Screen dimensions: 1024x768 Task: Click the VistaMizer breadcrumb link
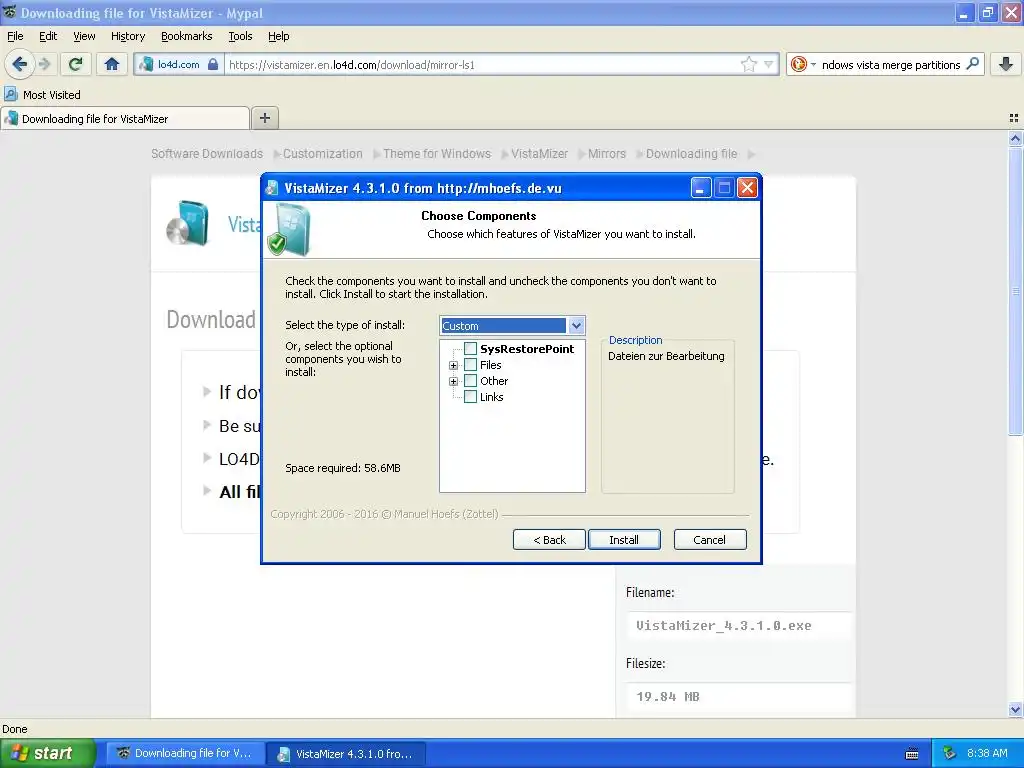pyautogui.click(x=539, y=153)
